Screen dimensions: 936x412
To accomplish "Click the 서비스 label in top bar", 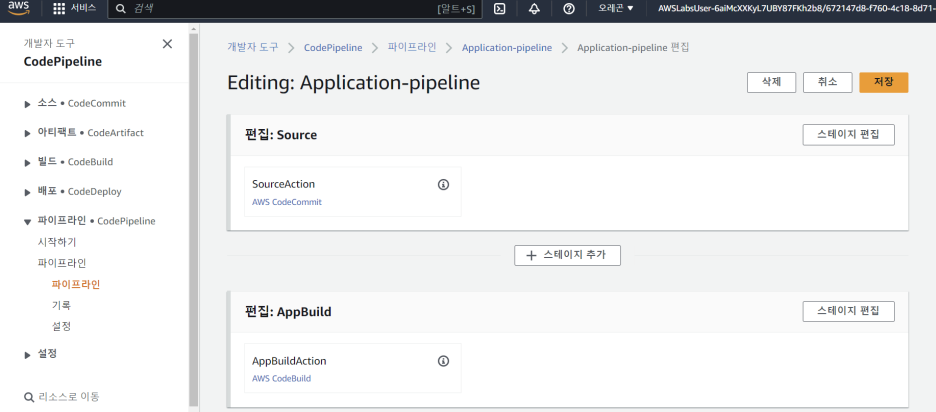I will (x=84, y=8).
